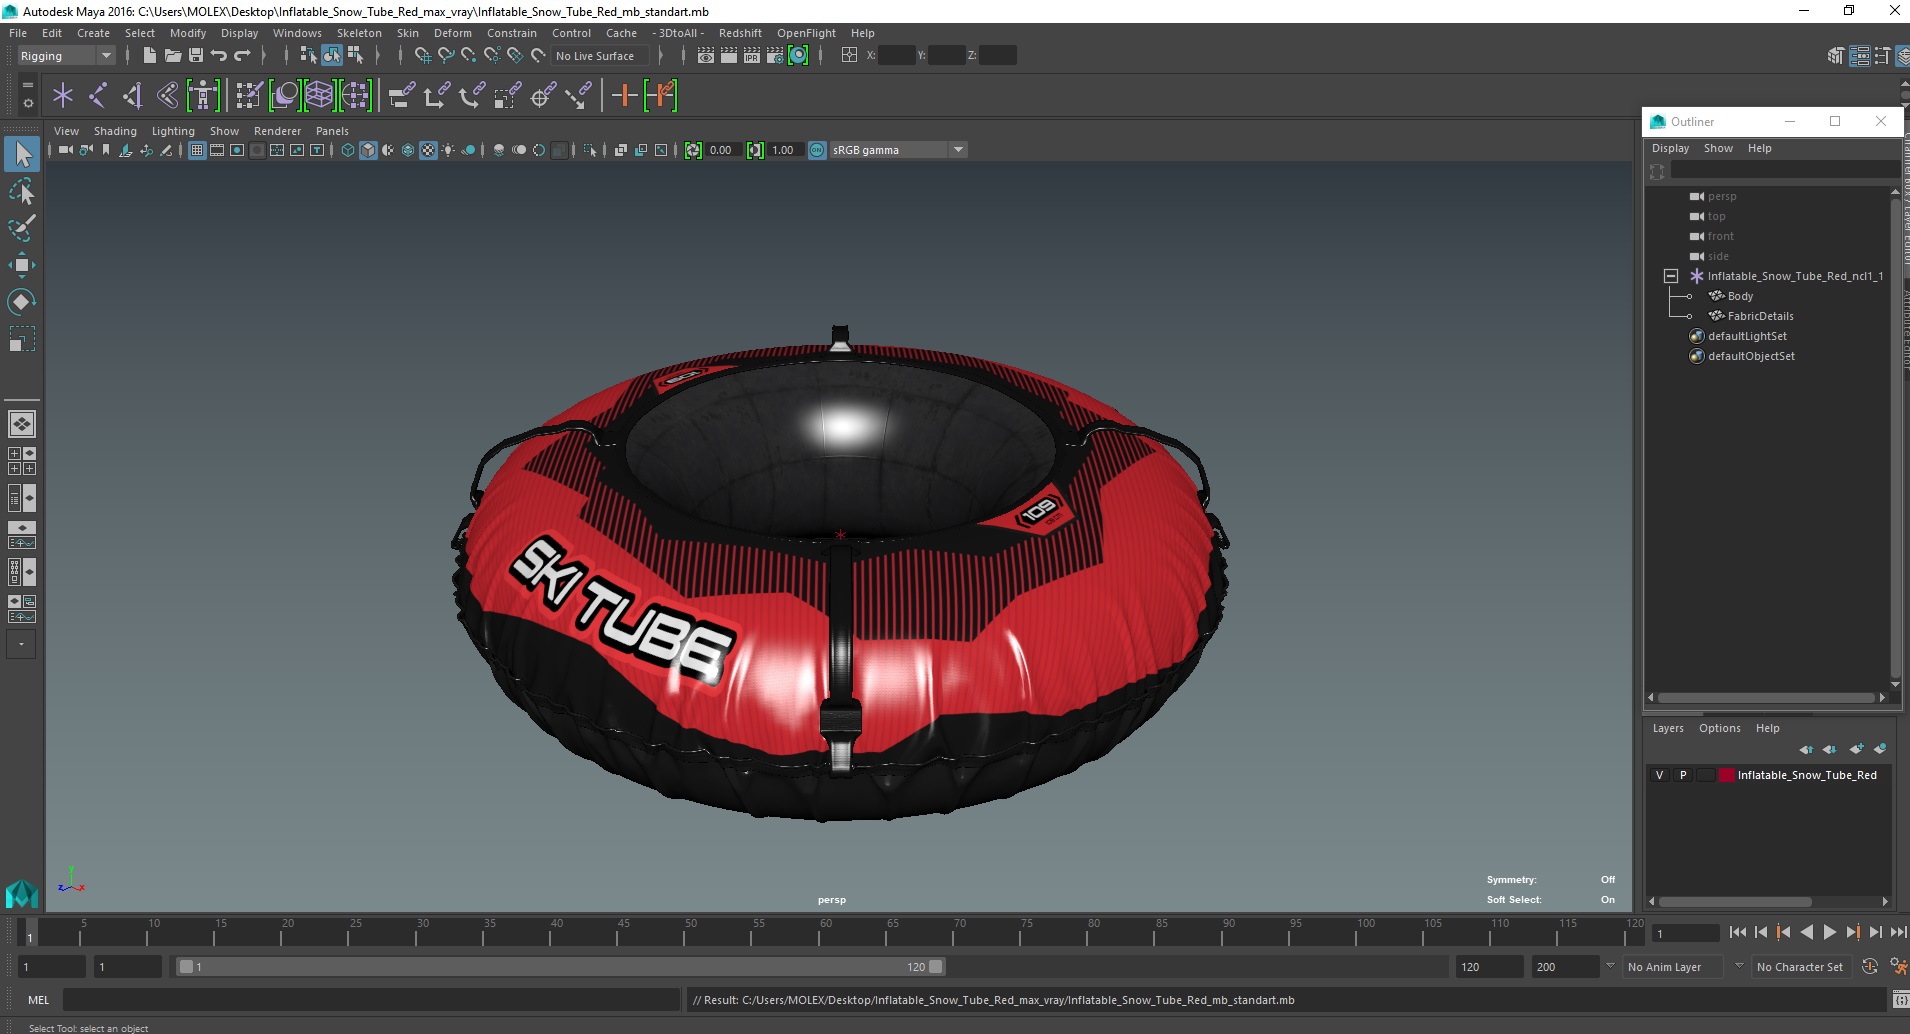This screenshot has height=1034, width=1910.
Task: Click the No Live Surface field
Action: pyautogui.click(x=600, y=56)
